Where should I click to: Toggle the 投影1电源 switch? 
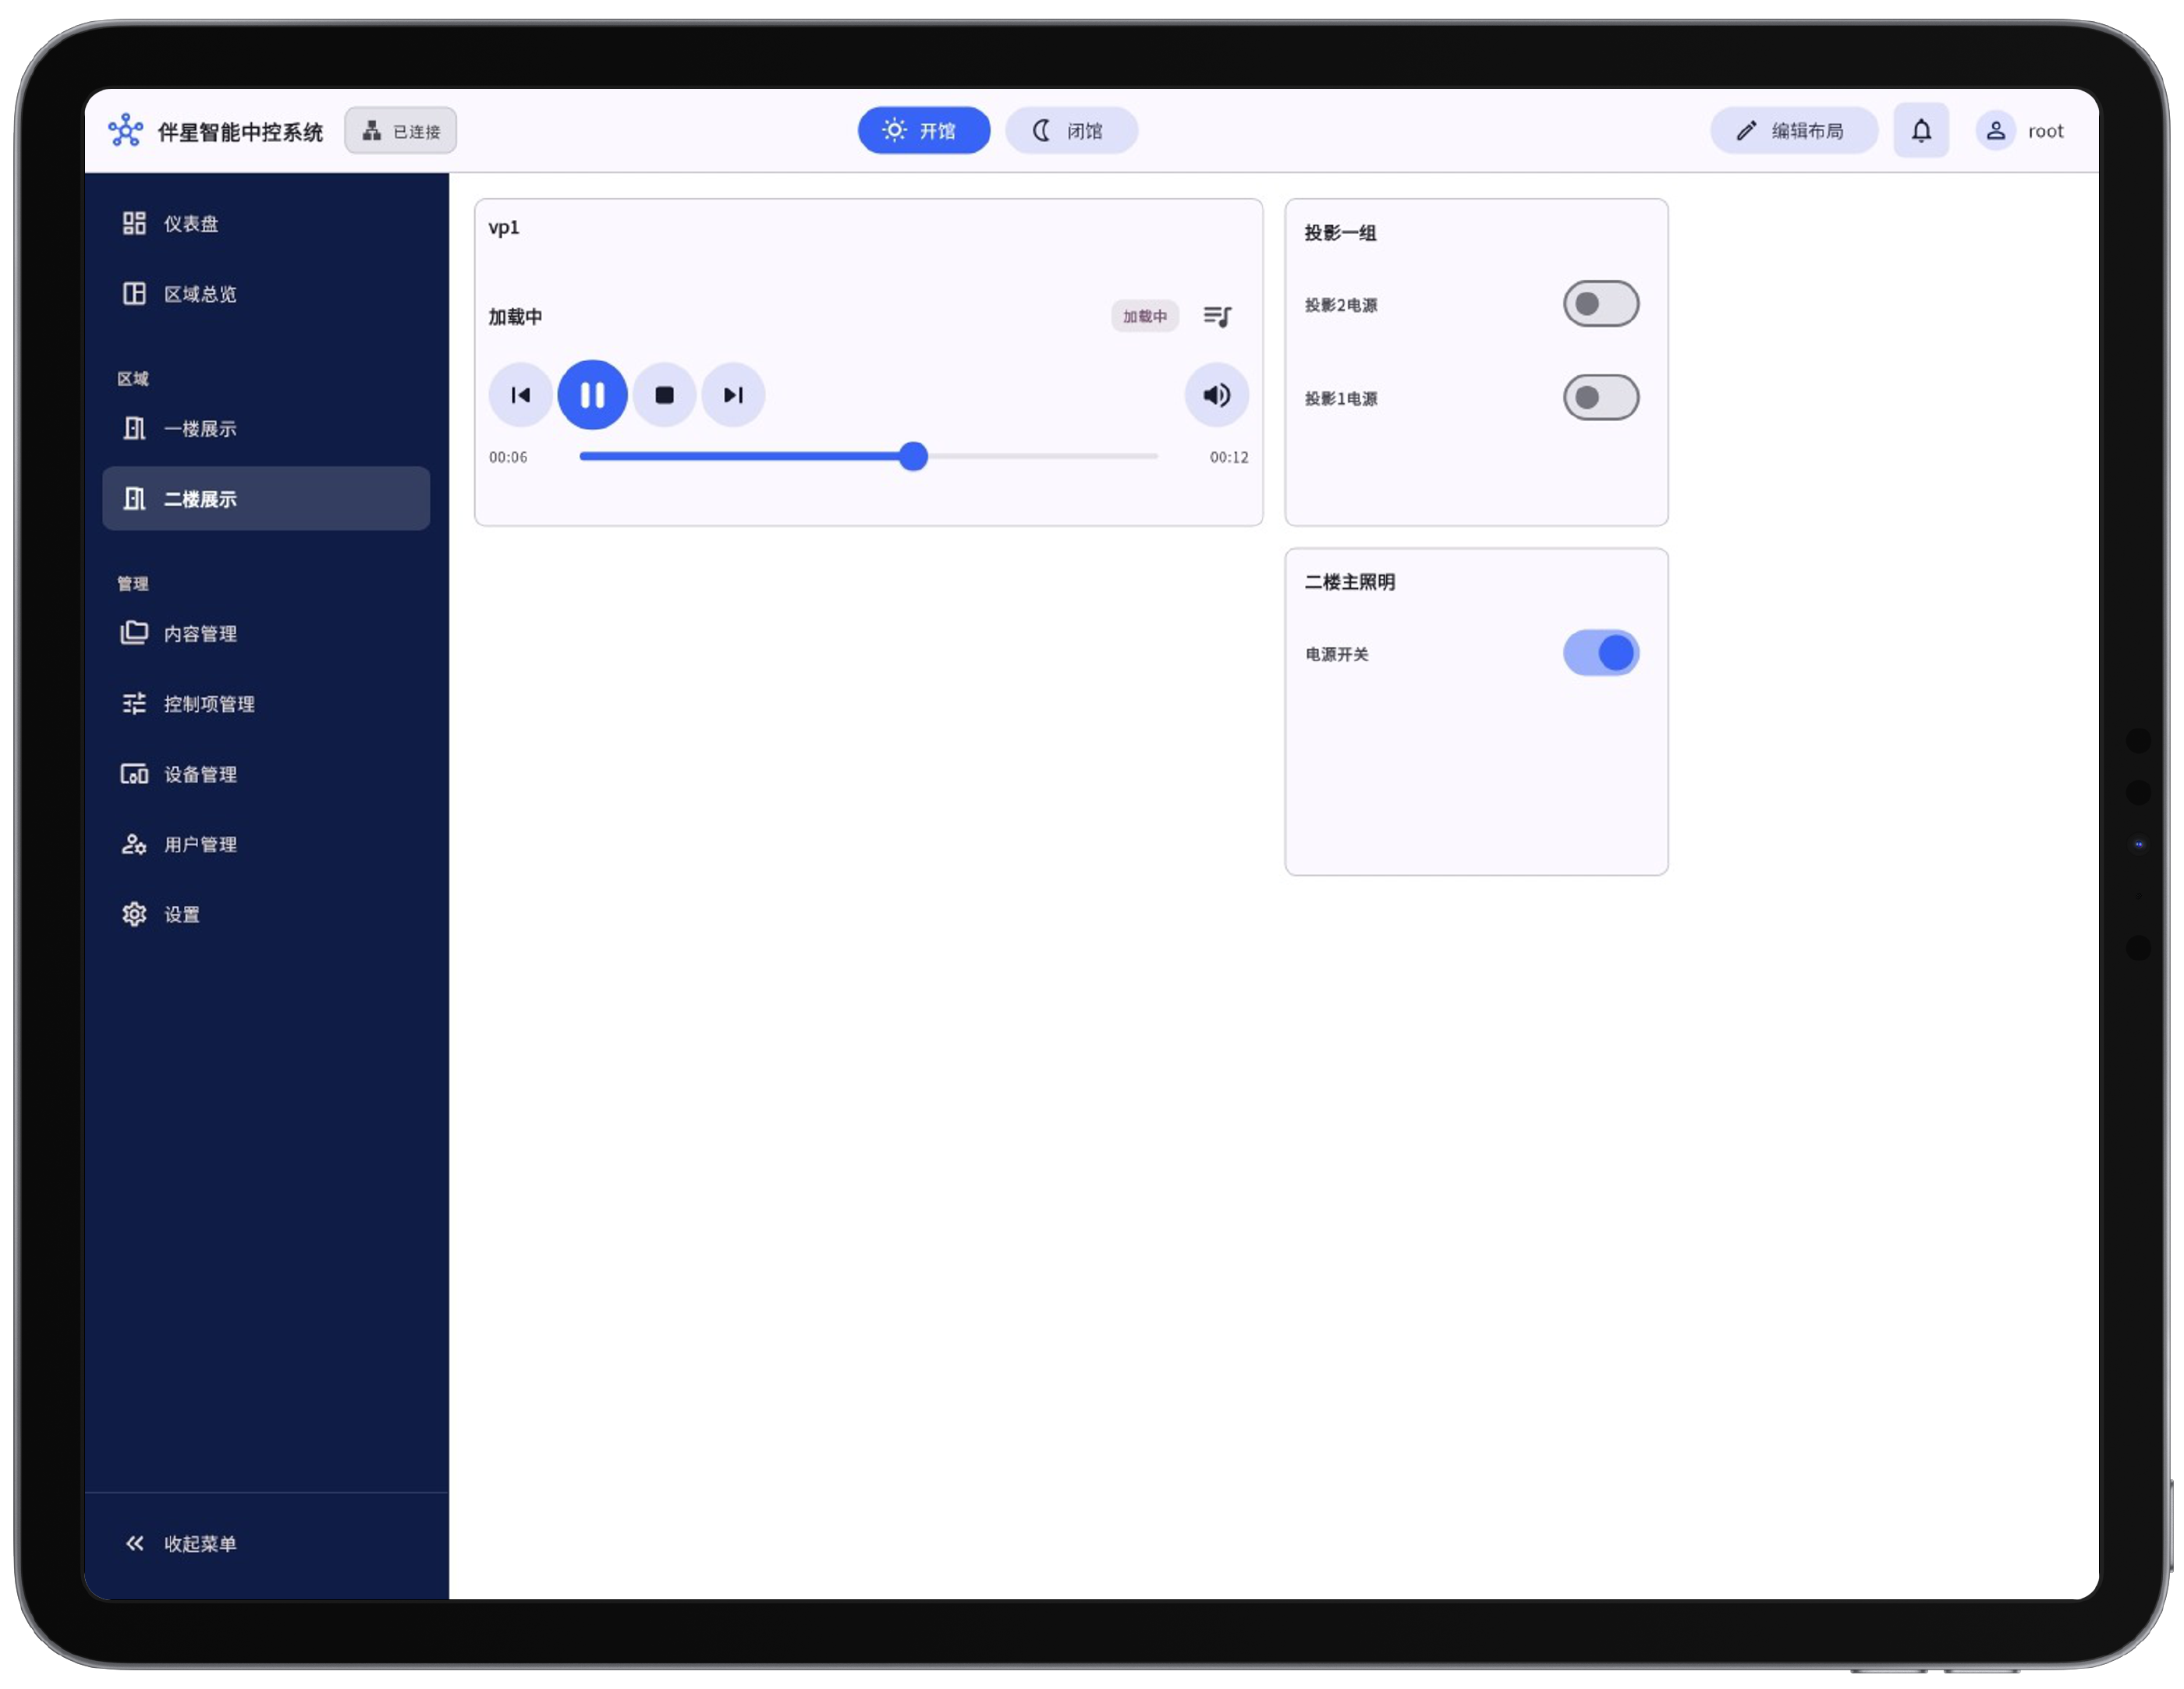coord(1600,398)
